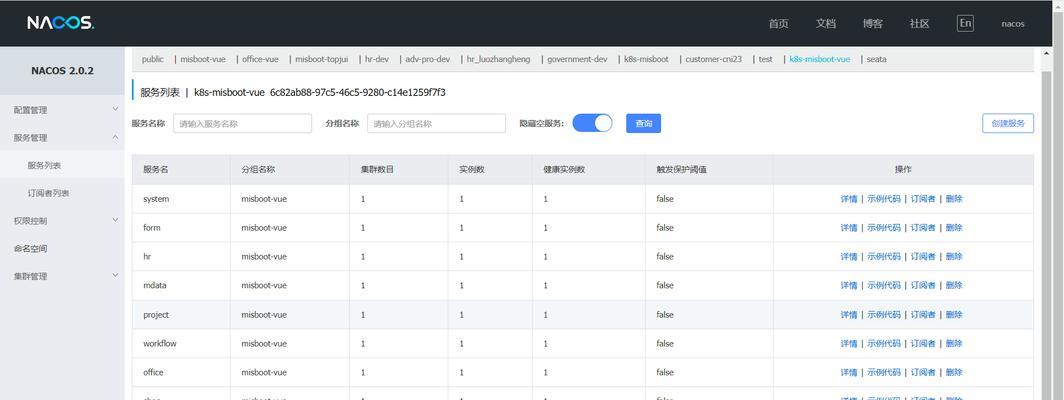Open 详情 for the mdata service
The image size is (1064, 400).
(x=849, y=285)
